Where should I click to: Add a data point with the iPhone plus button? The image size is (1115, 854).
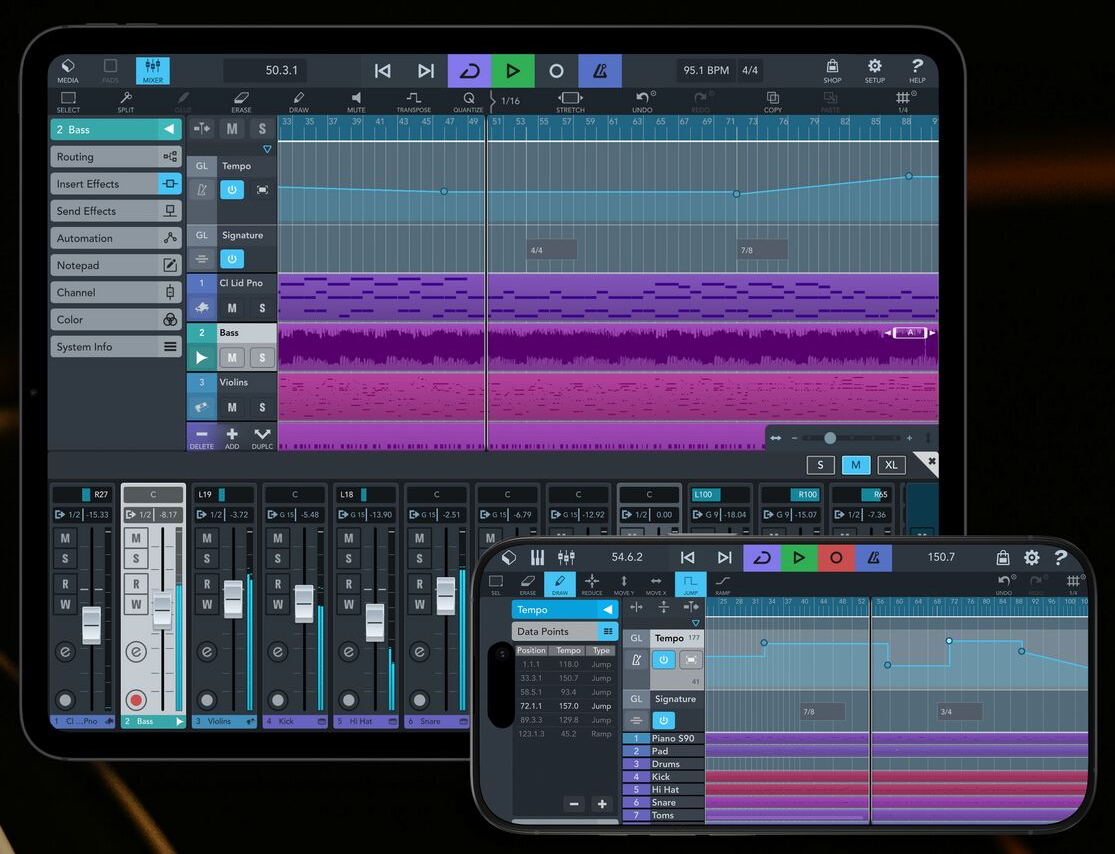(602, 804)
